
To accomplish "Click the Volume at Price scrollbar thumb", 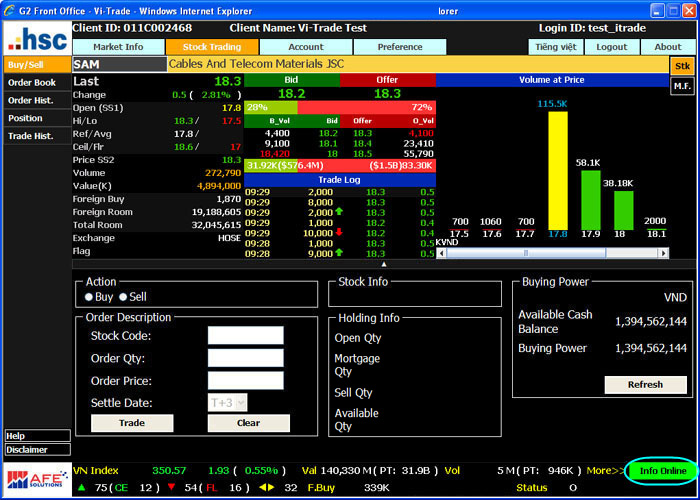I will [x=526, y=253].
